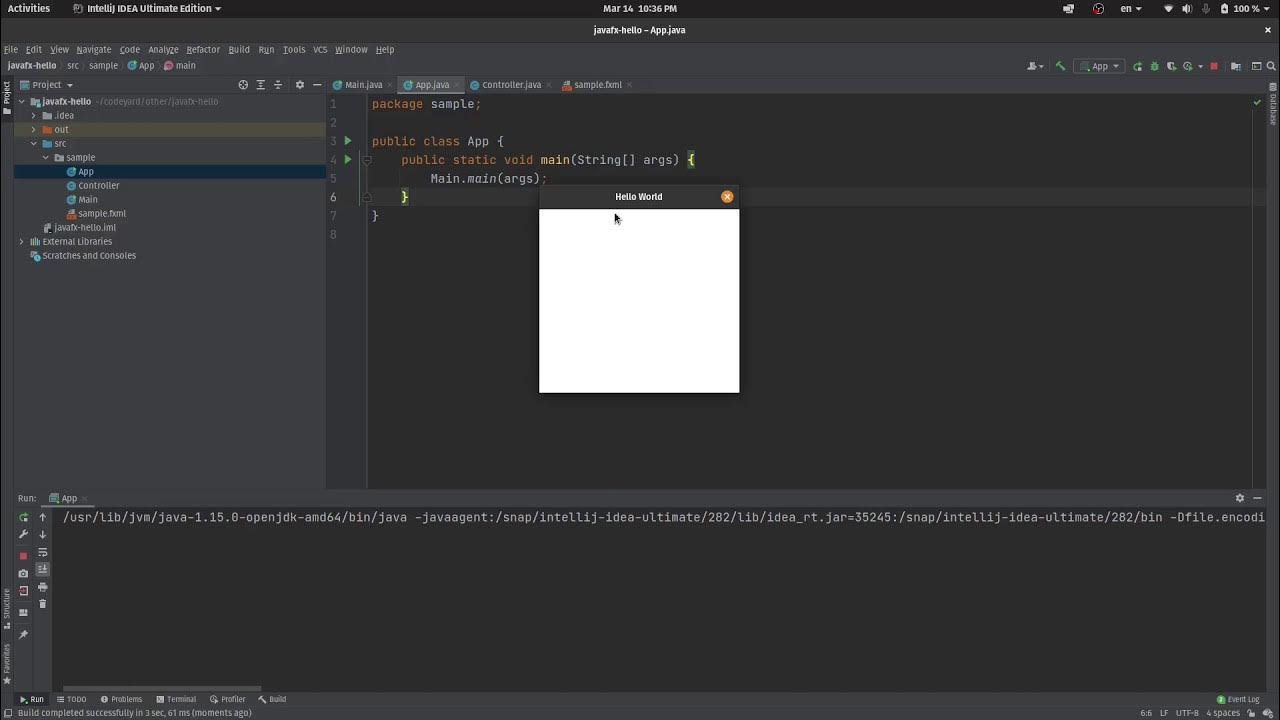This screenshot has width=1280, height=720.
Task: Toggle Favorites side tool window button
Action: click(x=6, y=665)
